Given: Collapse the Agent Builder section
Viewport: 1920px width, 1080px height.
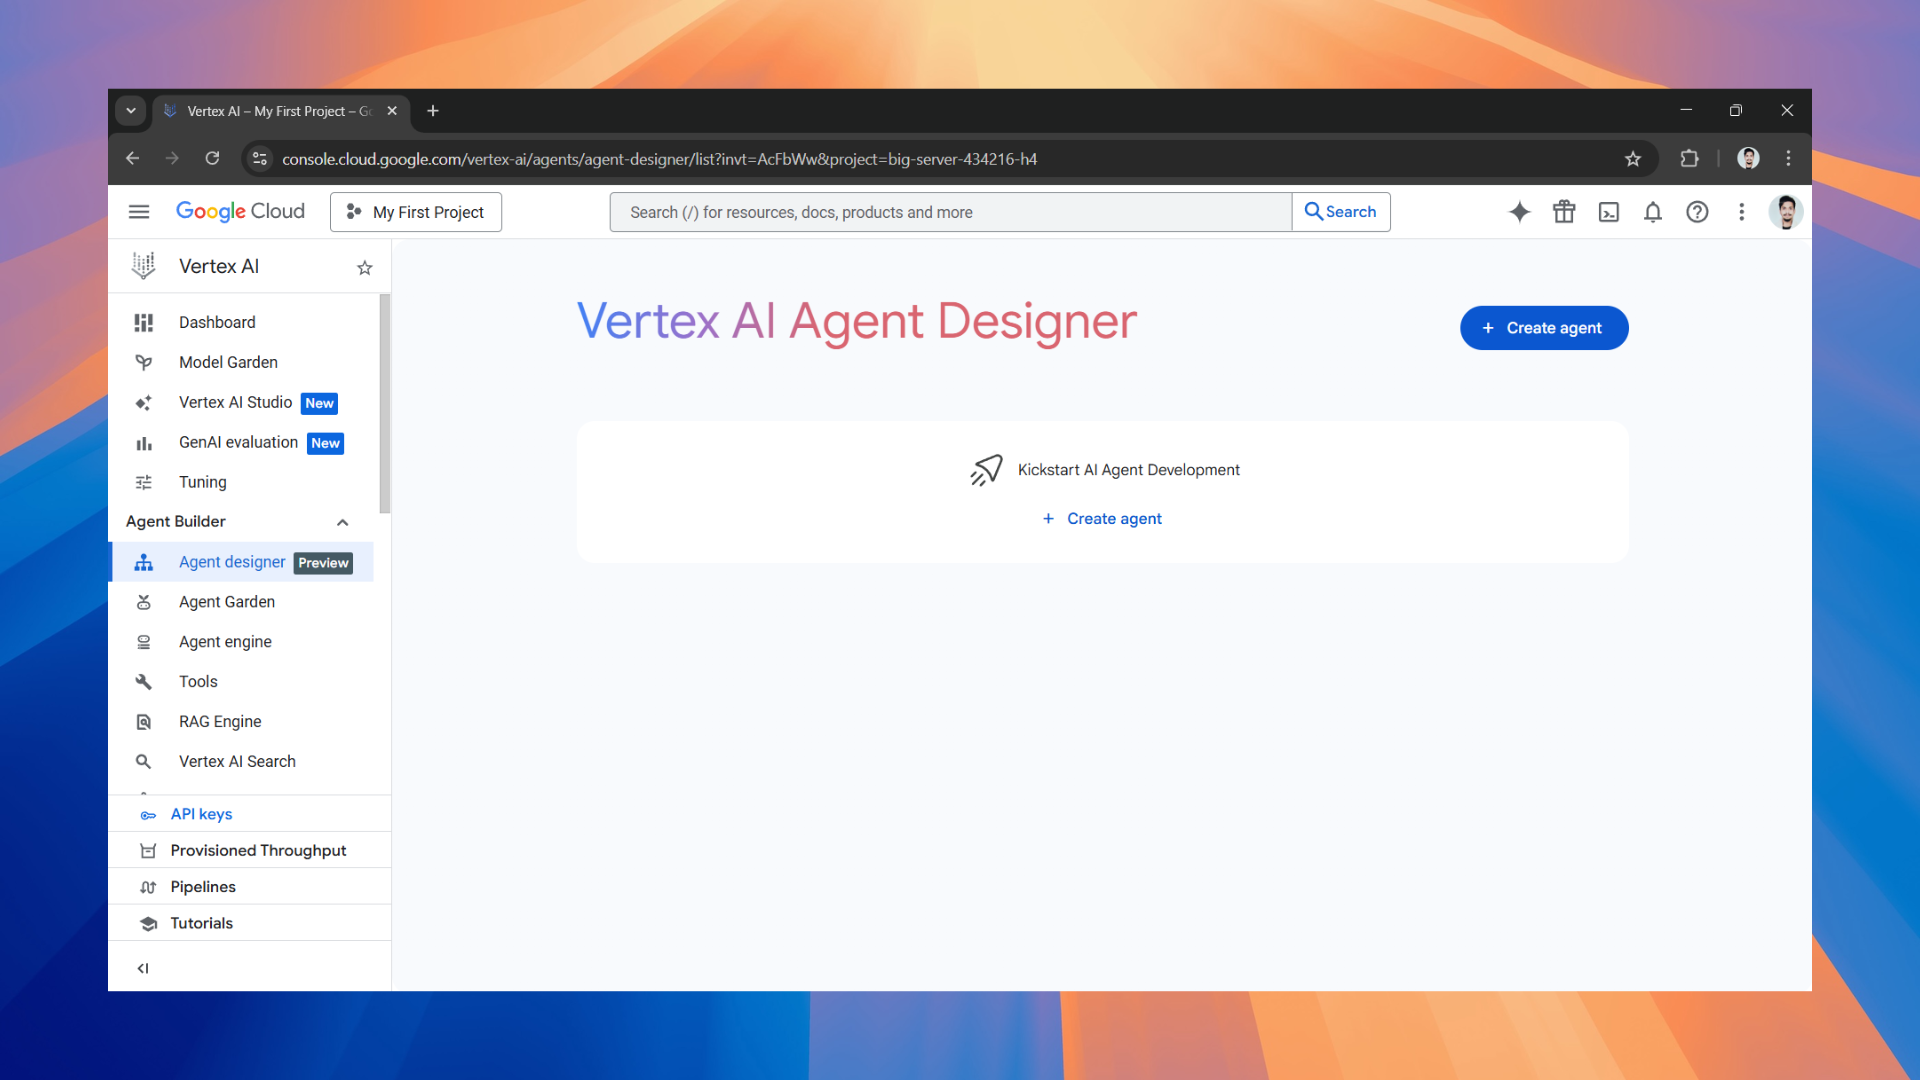Looking at the screenshot, I should 342,521.
